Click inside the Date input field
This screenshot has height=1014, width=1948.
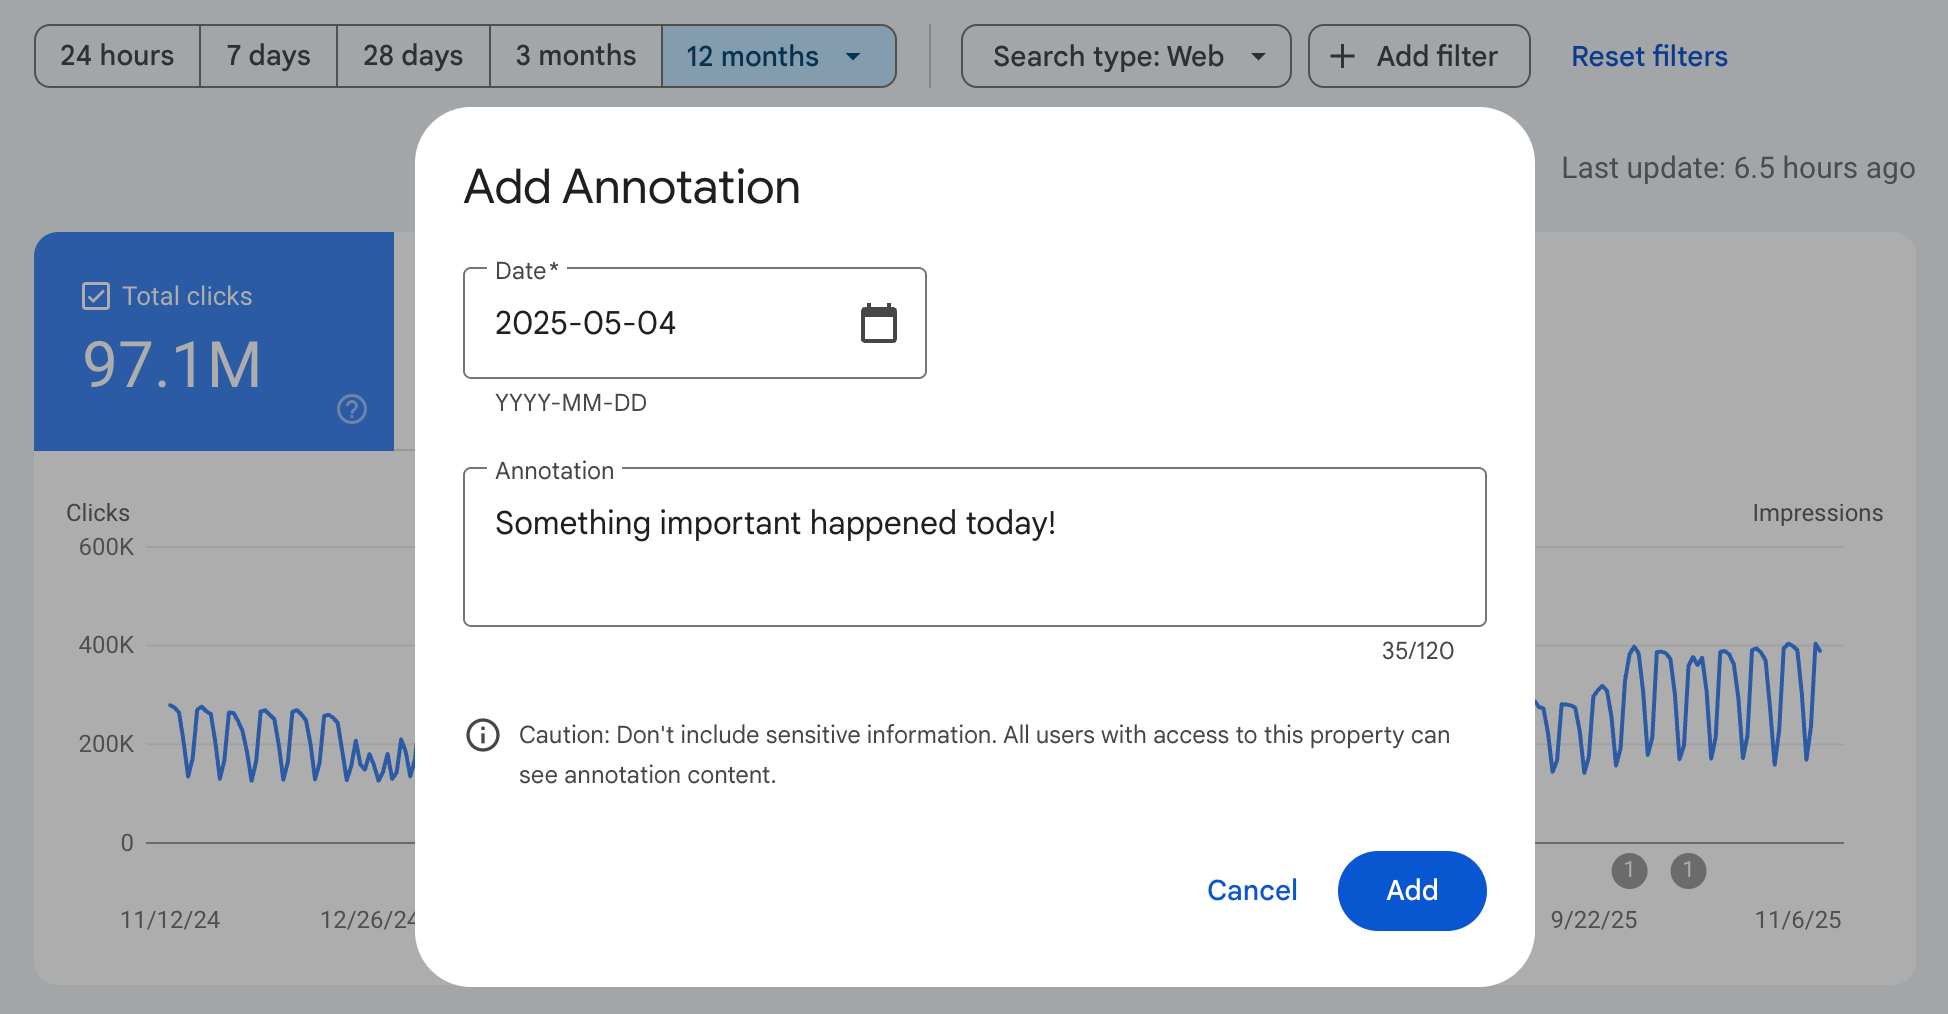click(x=660, y=323)
